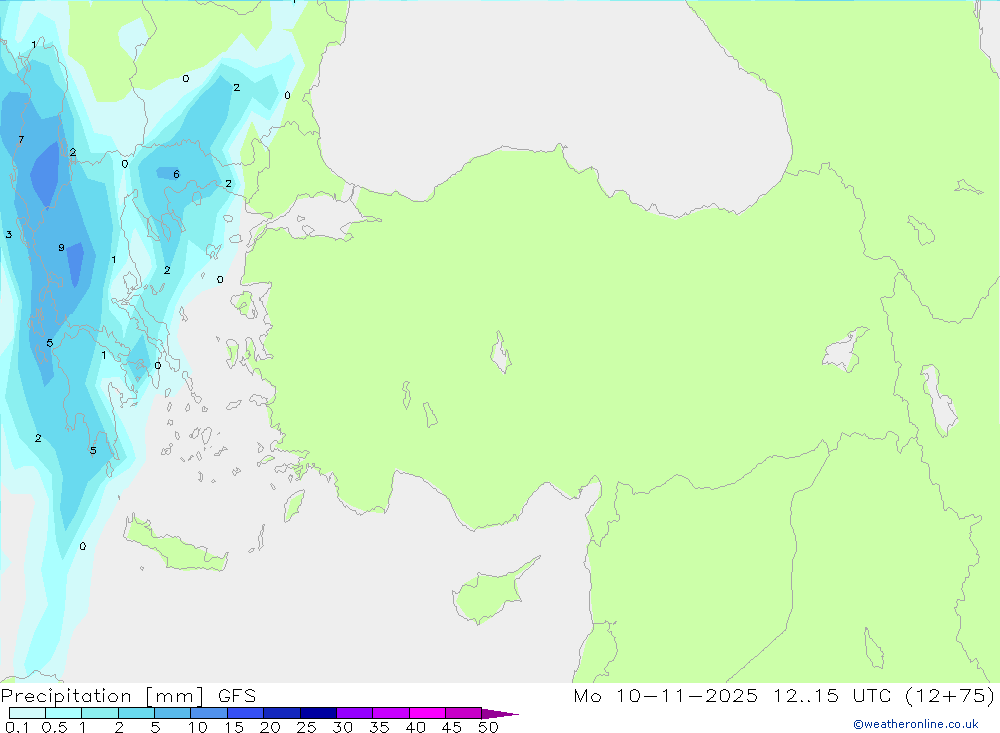
Task: Click the purple arrow past legend value 50
Action: point(499,713)
